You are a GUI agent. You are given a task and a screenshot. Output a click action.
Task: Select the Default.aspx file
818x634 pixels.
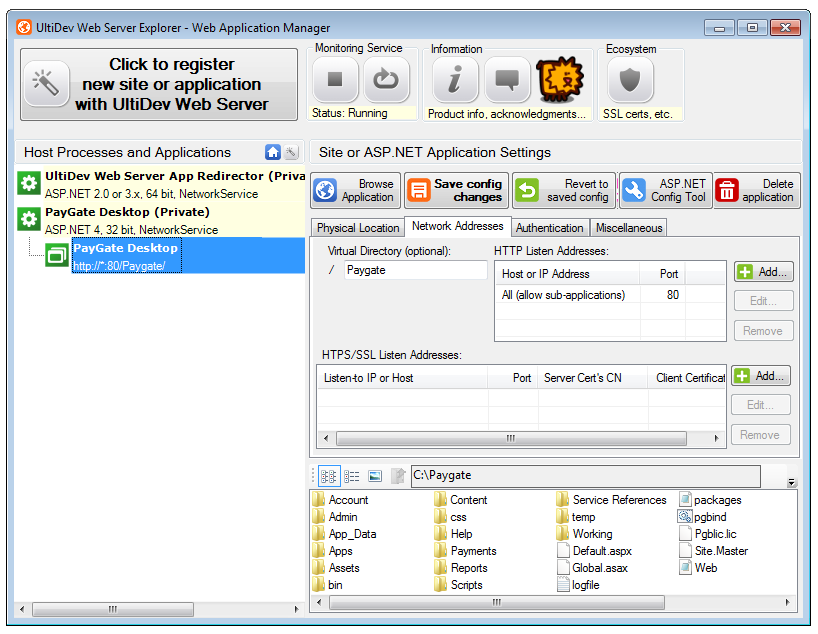tap(595, 551)
